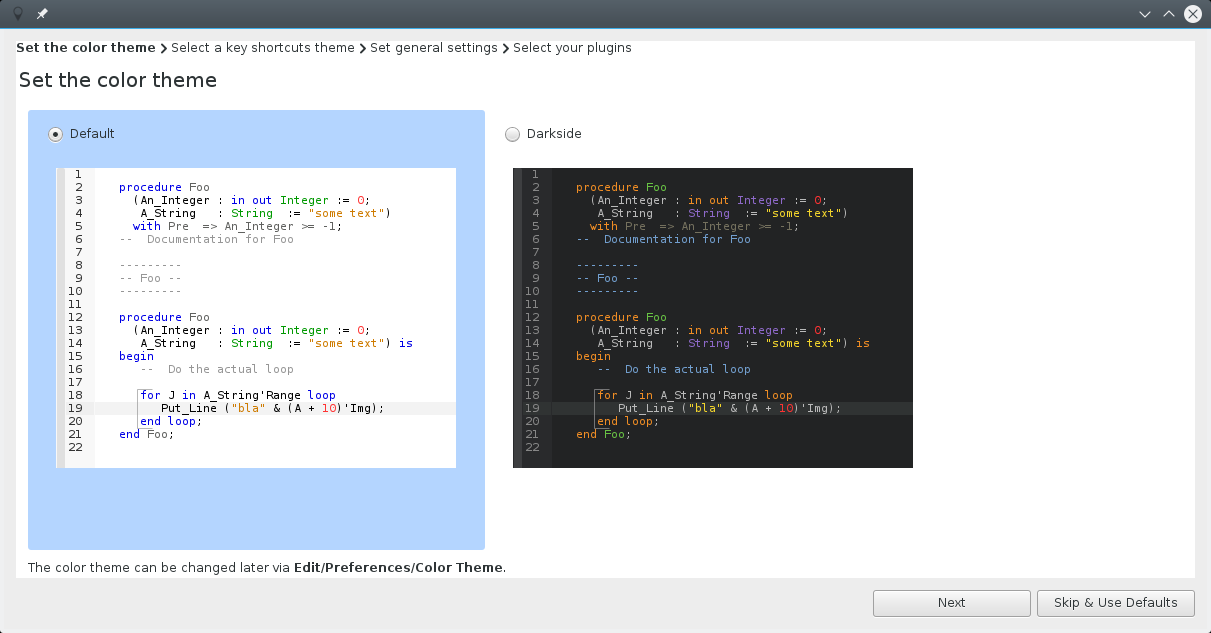
Task: Click the Default theme code preview thumbnail
Action: [x=256, y=318]
